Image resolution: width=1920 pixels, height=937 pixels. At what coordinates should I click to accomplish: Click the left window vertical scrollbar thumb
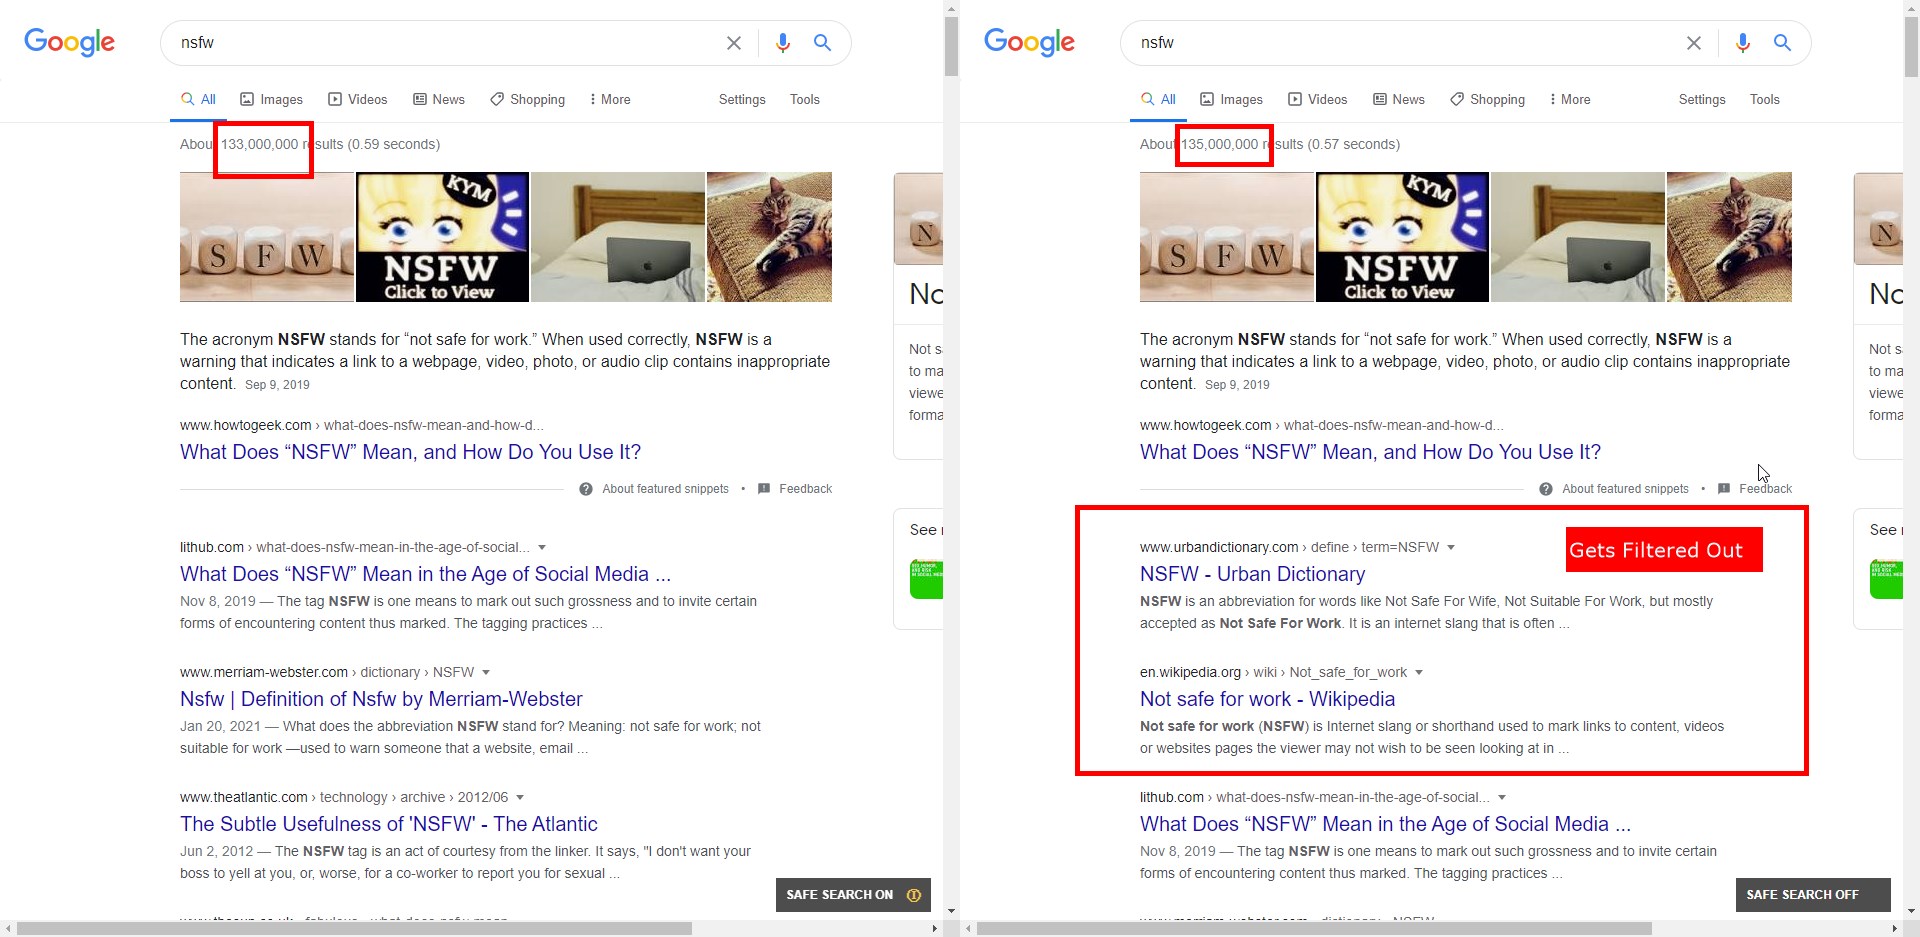pyautogui.click(x=951, y=46)
